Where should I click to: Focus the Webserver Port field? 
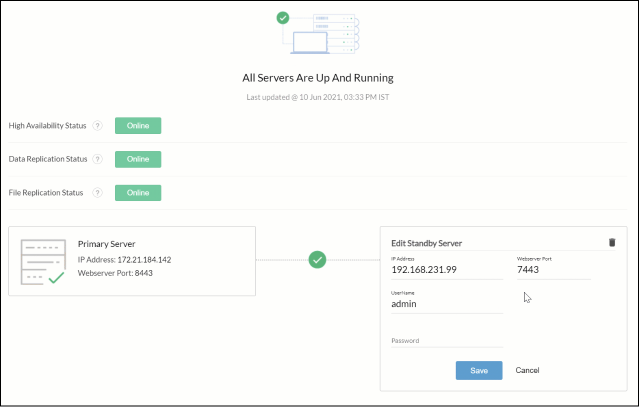[552, 271]
